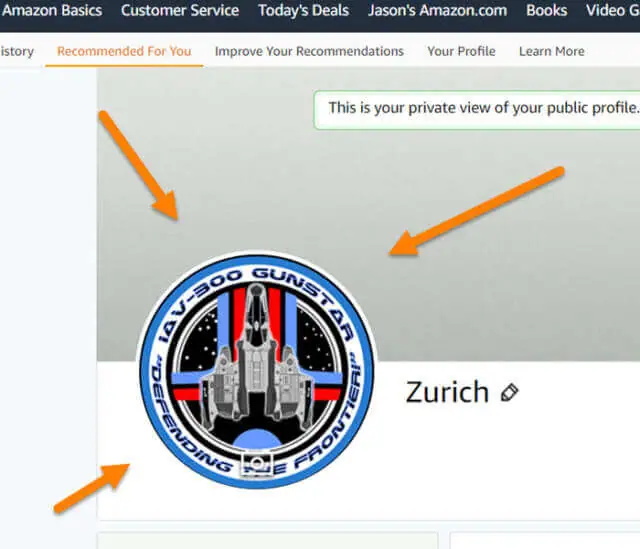Click the orange arrow below the avatar
The width and height of the screenshot is (640, 549).
point(92,487)
